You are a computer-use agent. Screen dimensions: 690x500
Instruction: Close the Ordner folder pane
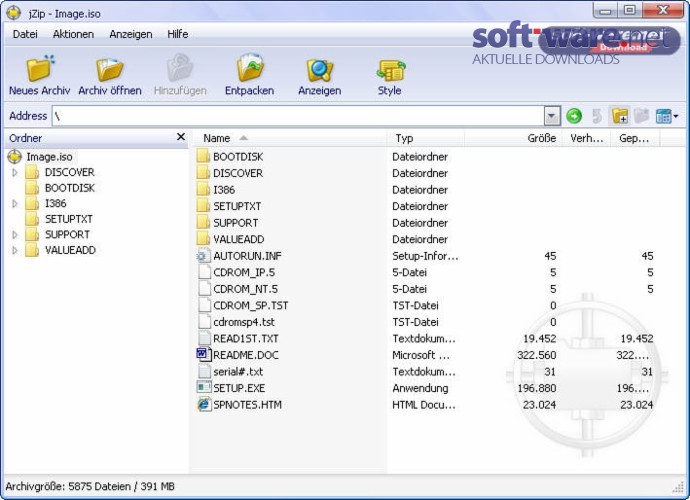tap(181, 137)
